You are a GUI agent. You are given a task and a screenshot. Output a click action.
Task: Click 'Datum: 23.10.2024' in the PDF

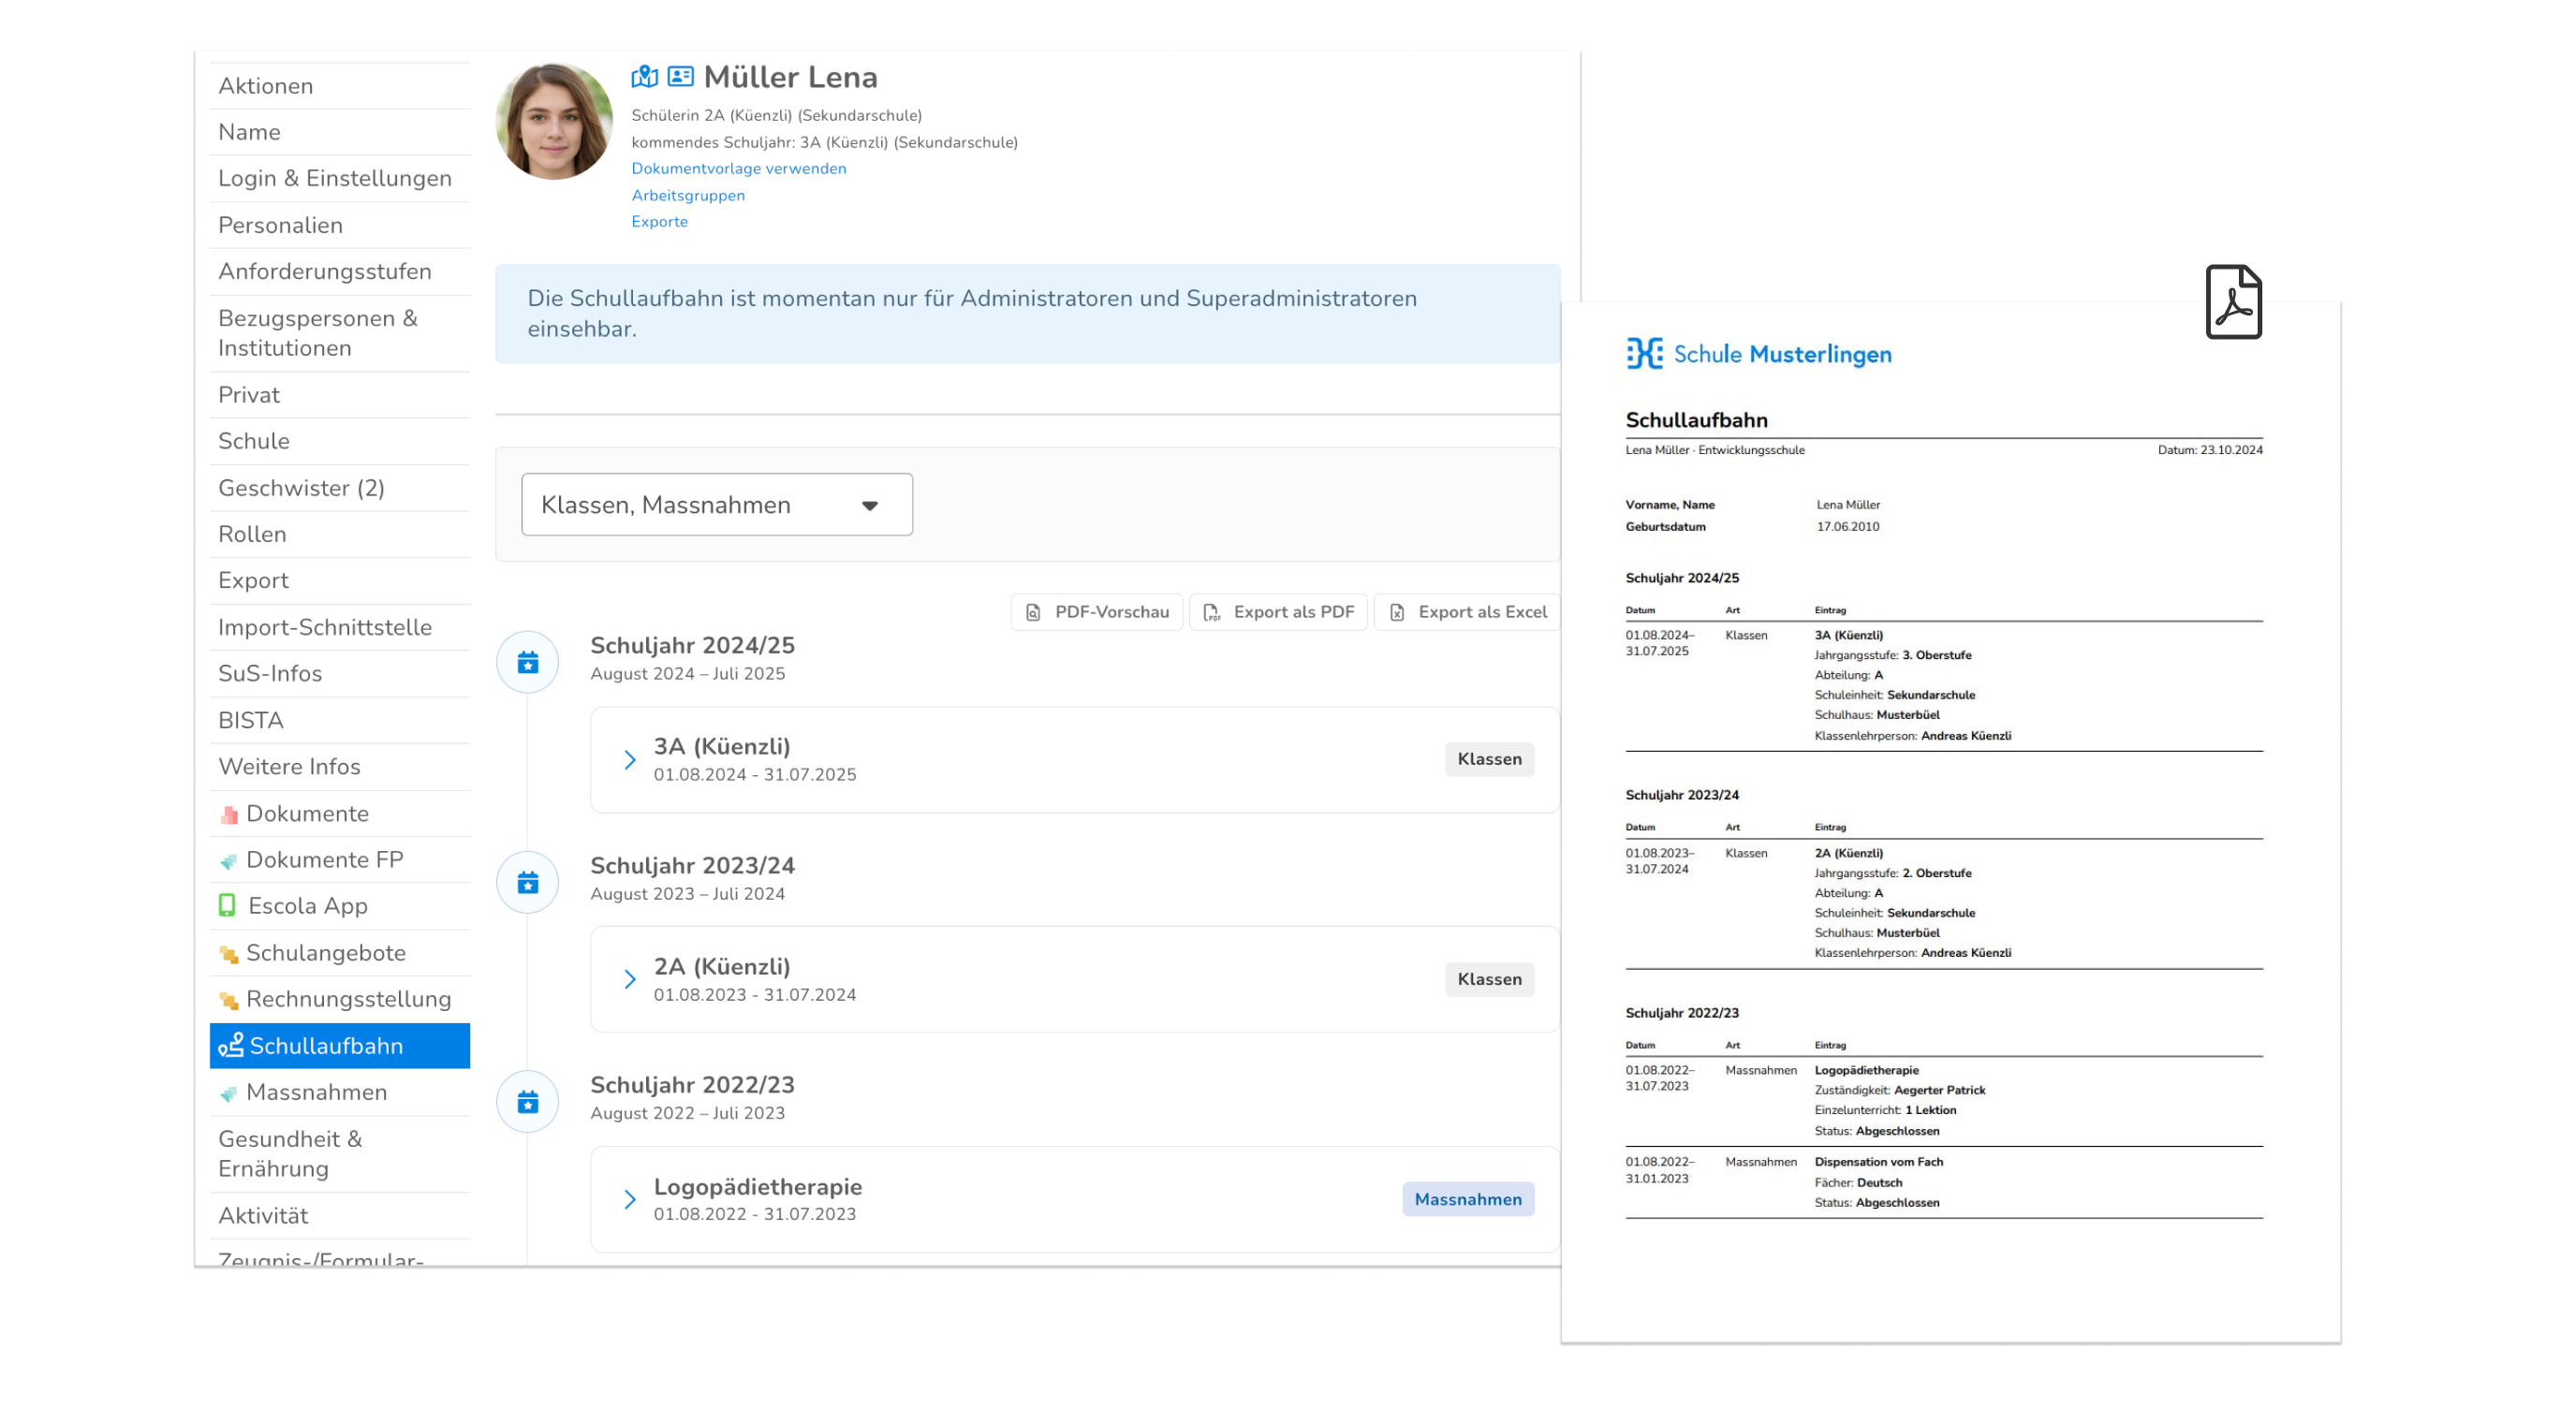pyautogui.click(x=2209, y=450)
